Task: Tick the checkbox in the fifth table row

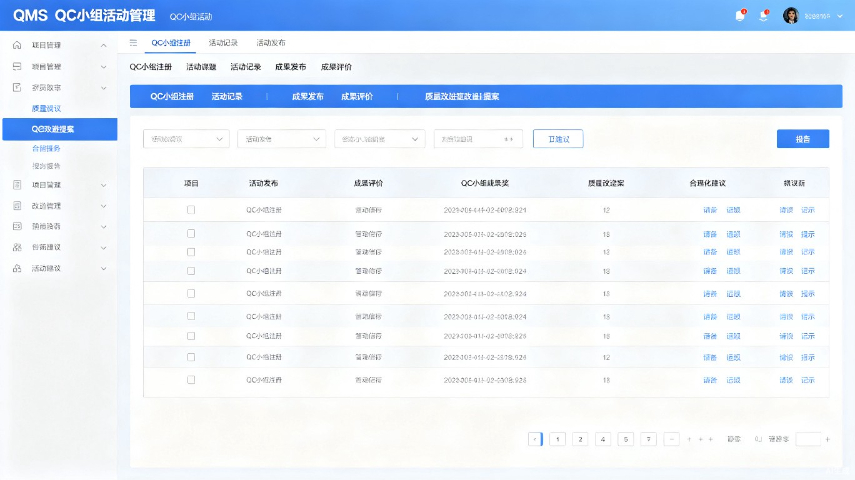Action: [x=191, y=293]
